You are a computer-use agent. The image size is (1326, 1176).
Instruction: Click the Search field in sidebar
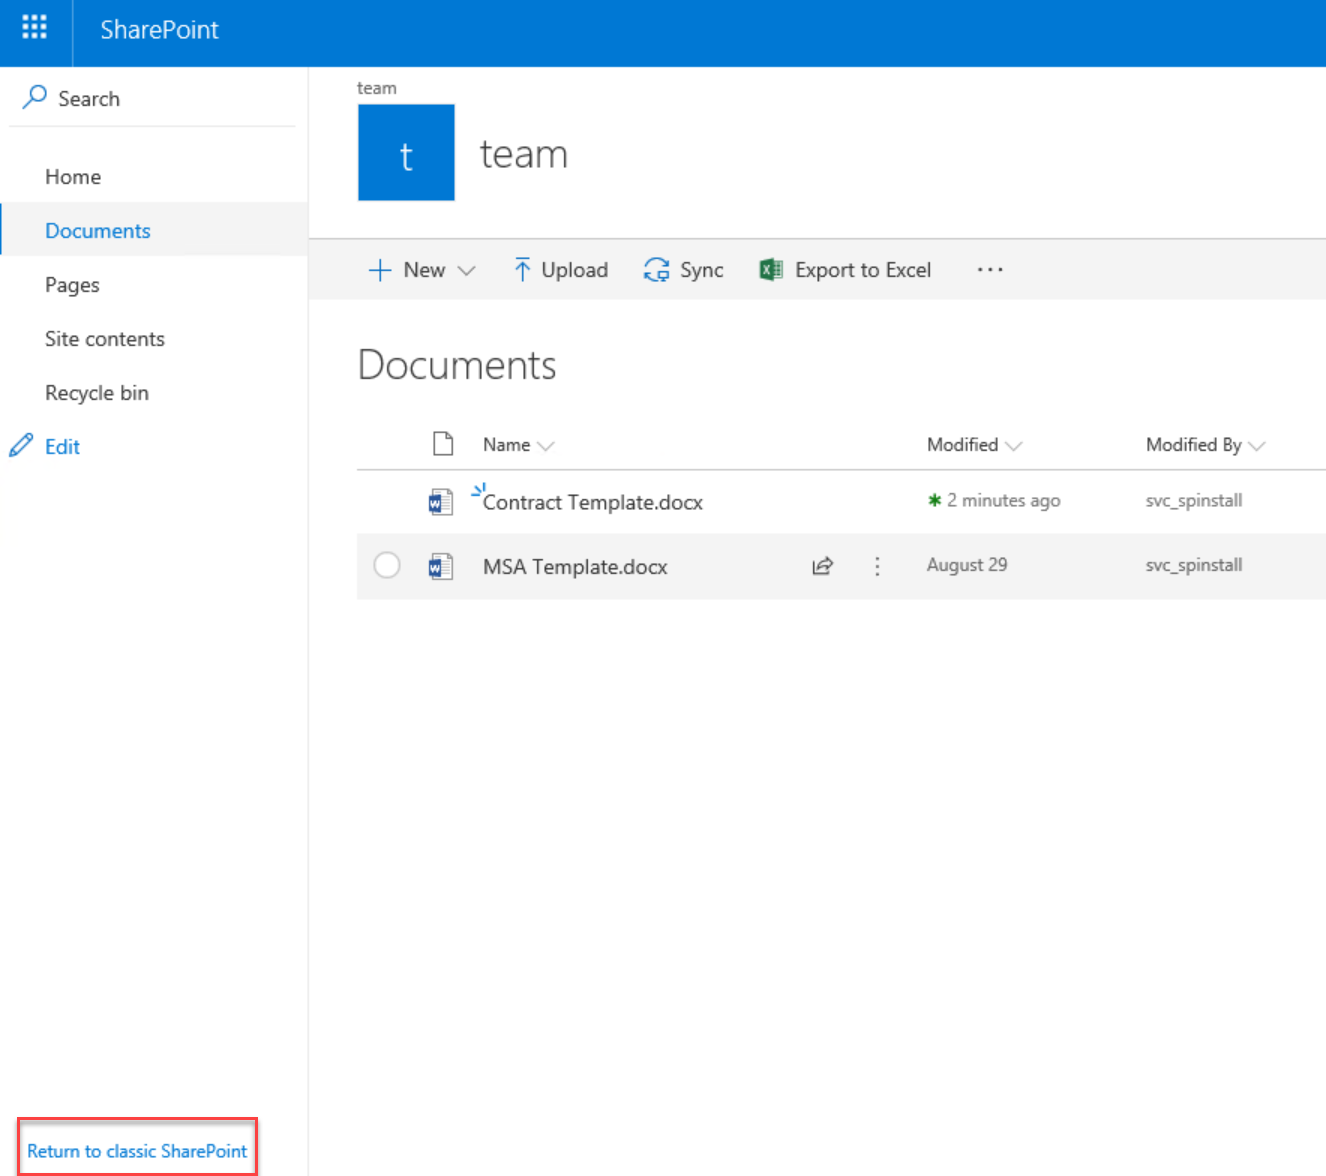pos(89,98)
